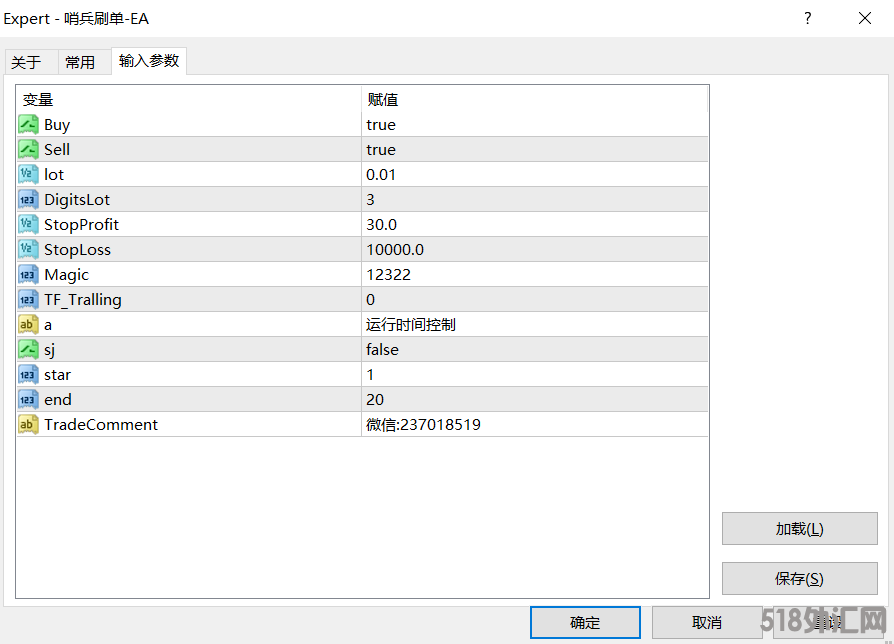The width and height of the screenshot is (894, 644).
Task: Click the boolean icon beside sj
Action: (28, 350)
